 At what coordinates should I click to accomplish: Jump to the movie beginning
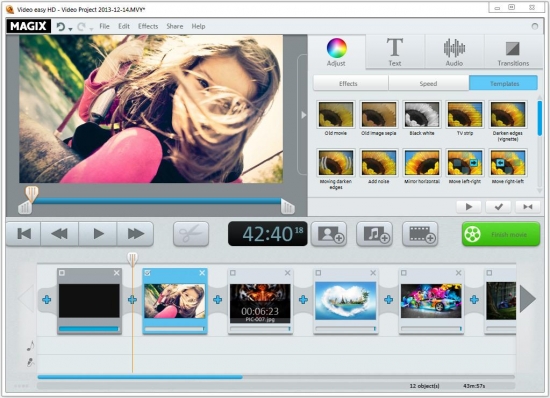pos(24,234)
